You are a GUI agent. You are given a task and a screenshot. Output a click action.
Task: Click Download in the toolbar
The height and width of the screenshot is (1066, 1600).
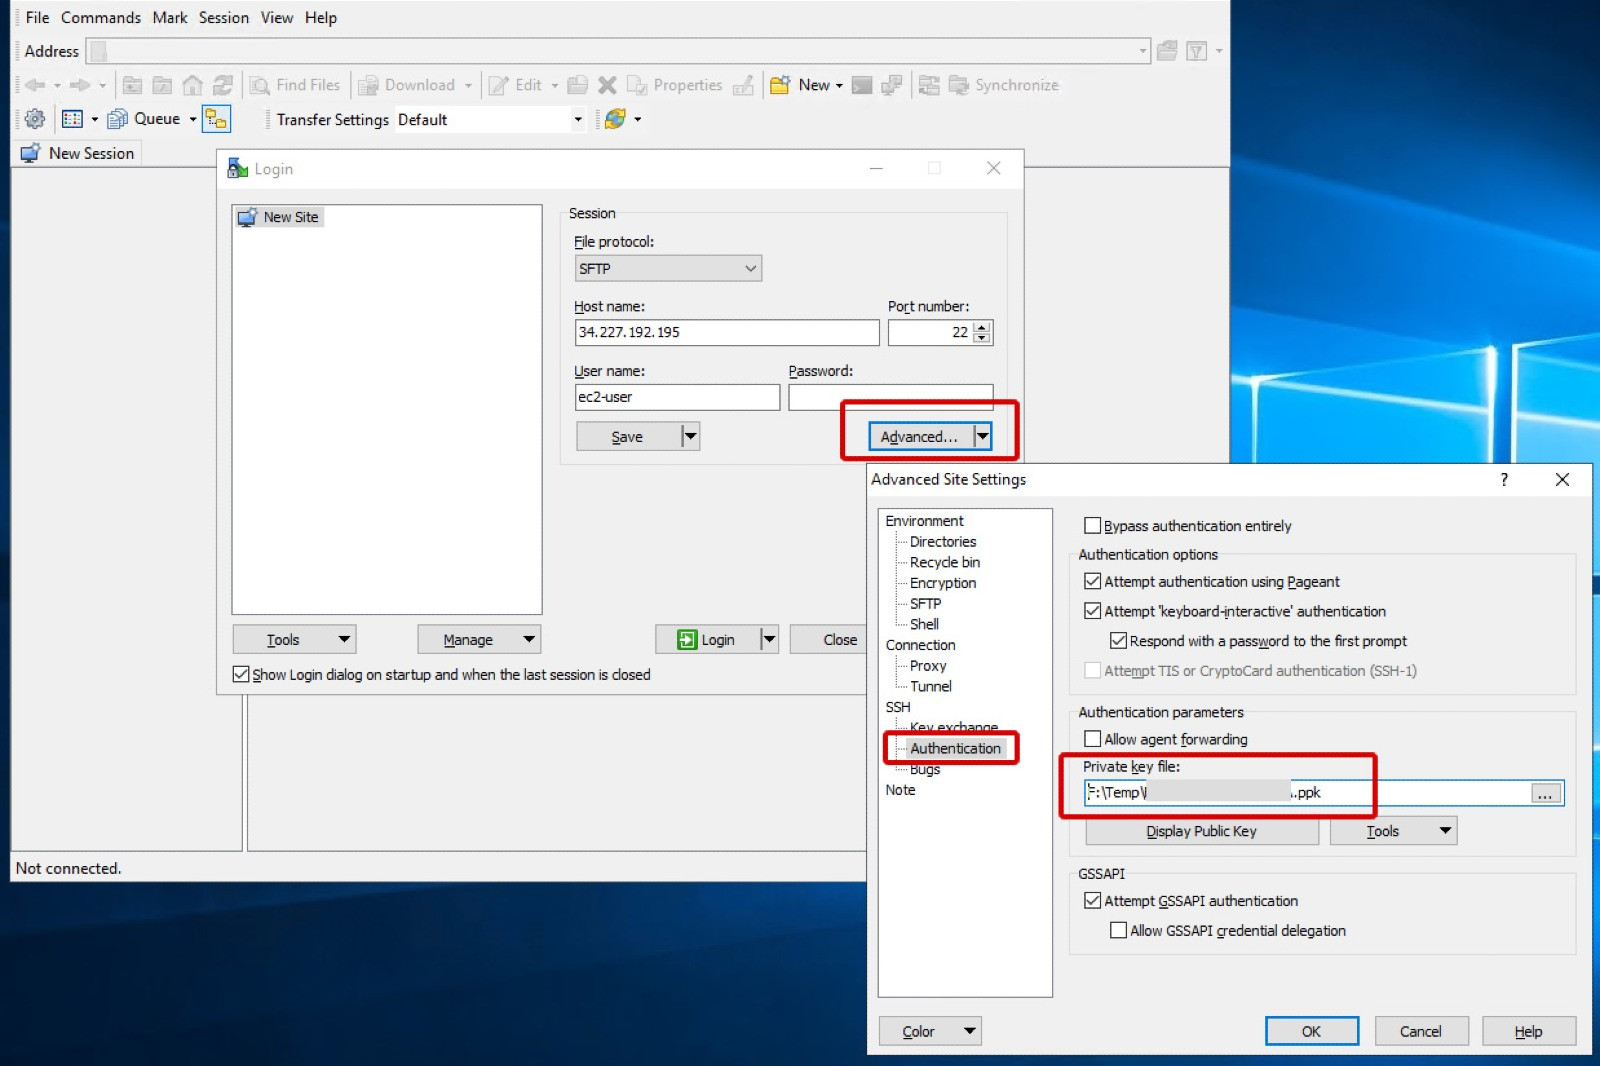[407, 85]
